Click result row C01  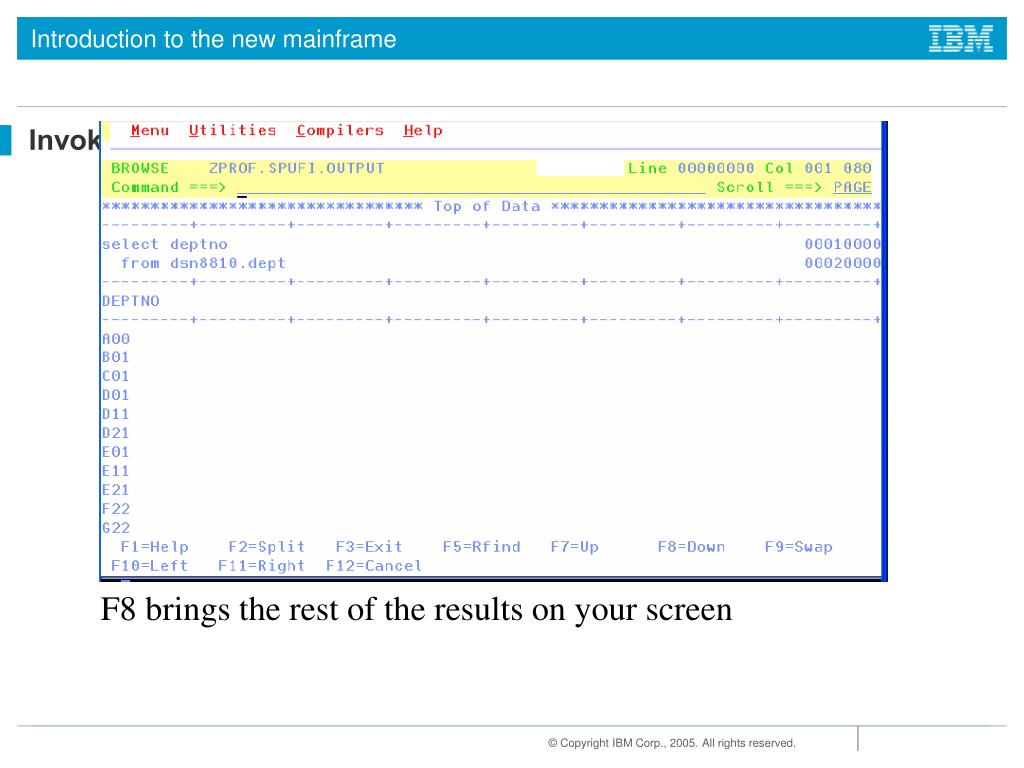click(116, 376)
